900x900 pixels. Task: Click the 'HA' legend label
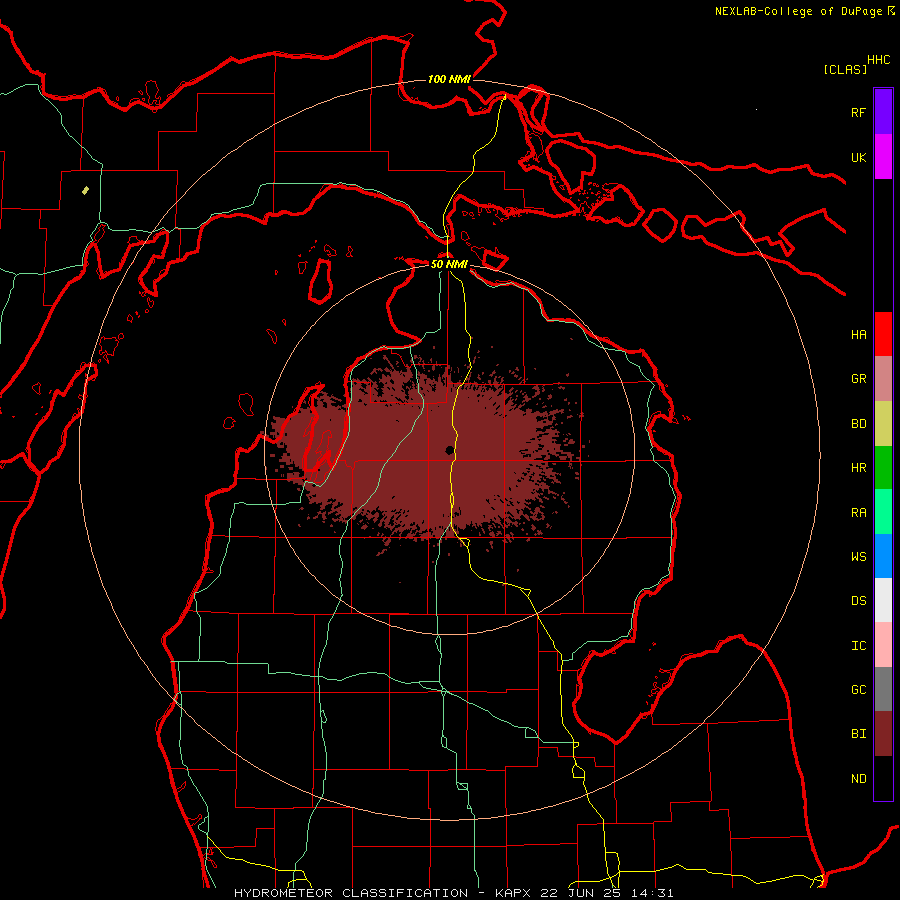coord(858,335)
